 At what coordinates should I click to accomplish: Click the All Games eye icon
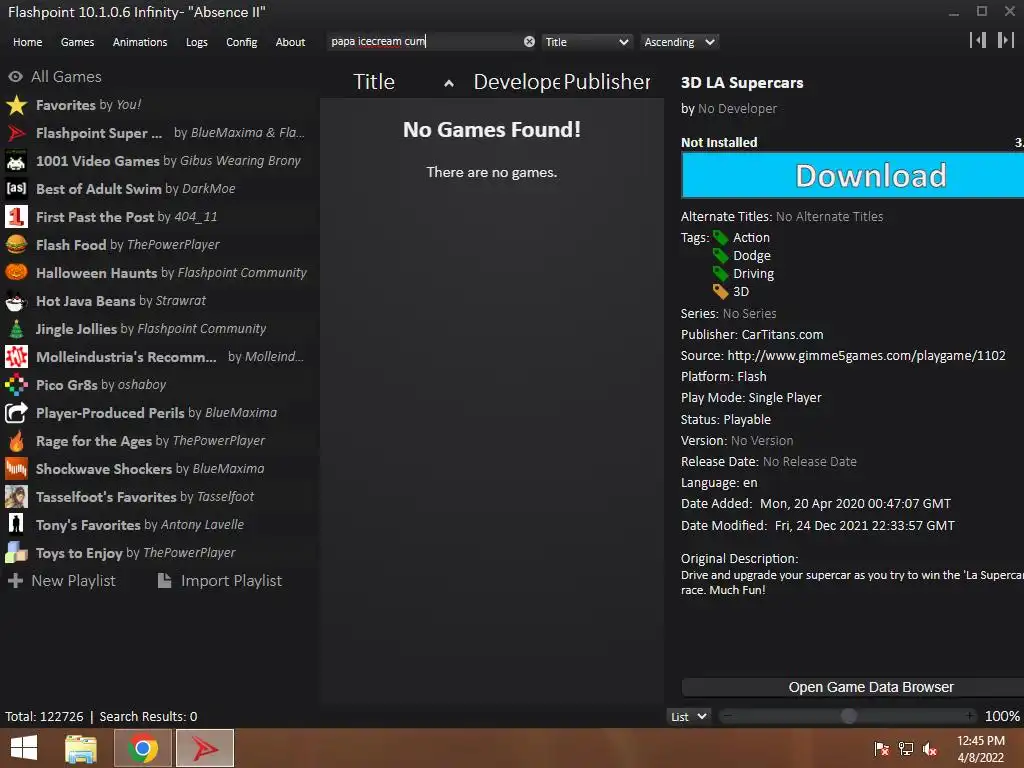point(16,76)
